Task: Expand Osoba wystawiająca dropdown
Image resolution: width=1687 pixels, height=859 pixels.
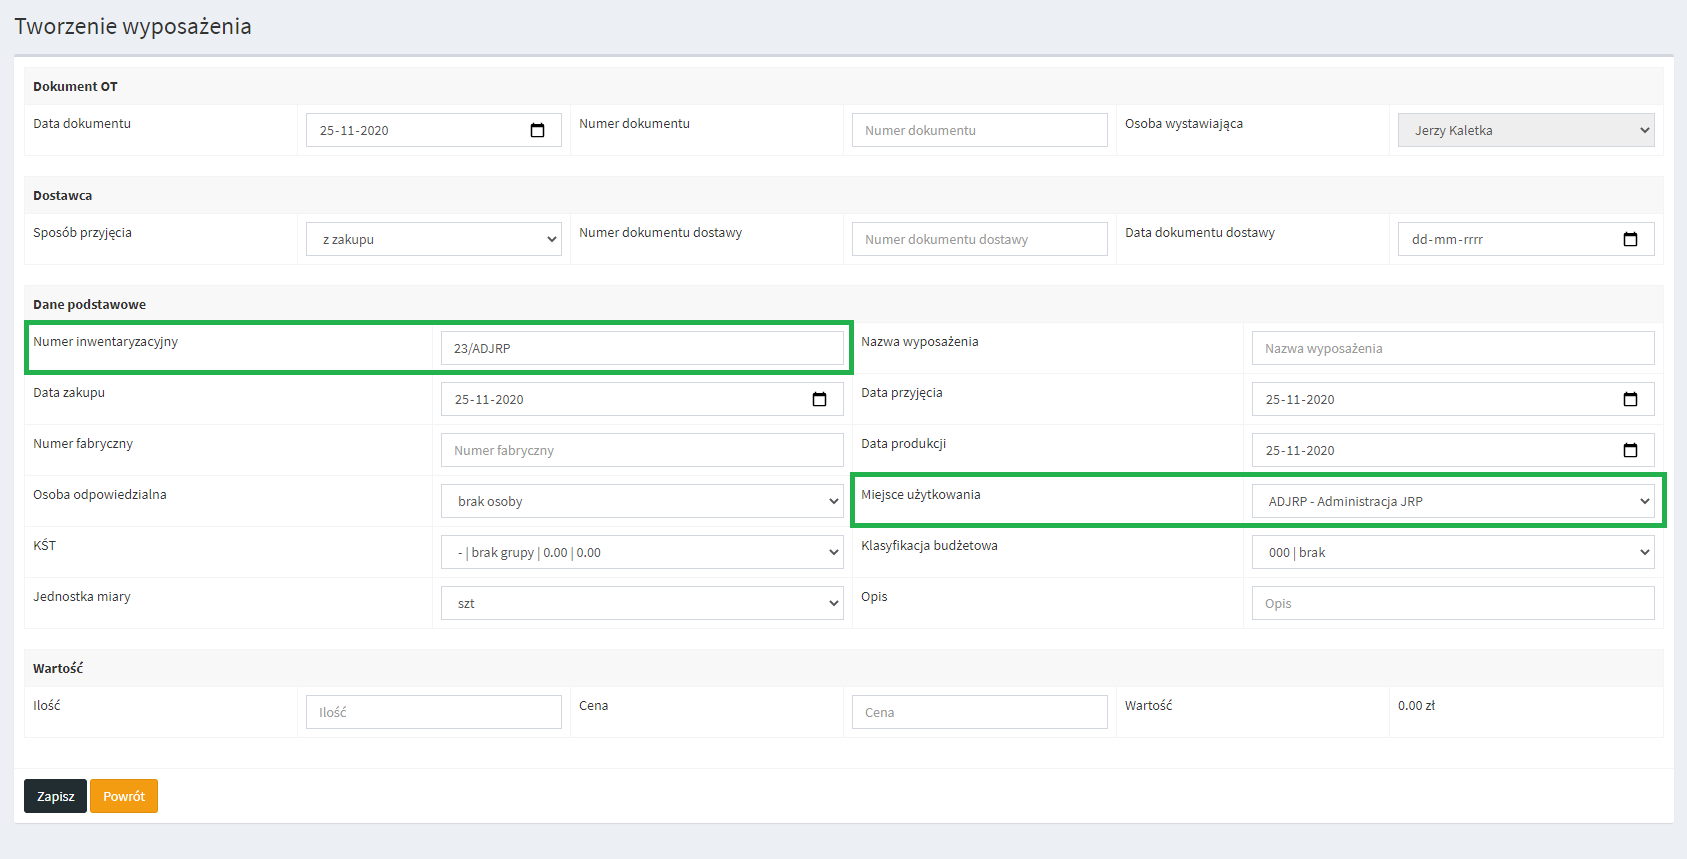Action: 1525,131
